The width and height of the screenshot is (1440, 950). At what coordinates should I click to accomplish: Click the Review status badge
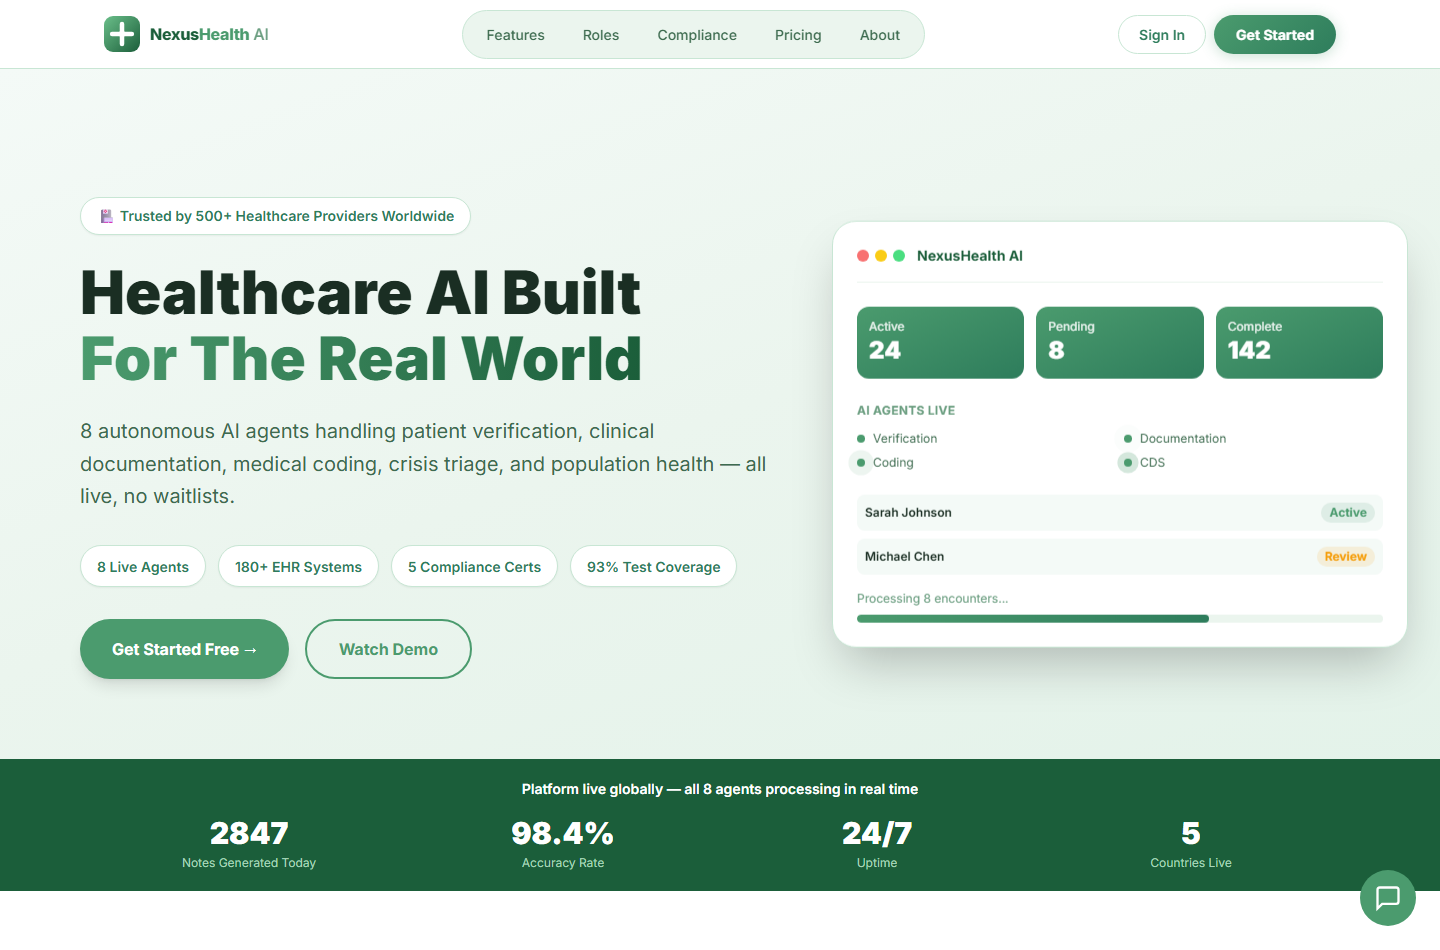[1345, 557]
